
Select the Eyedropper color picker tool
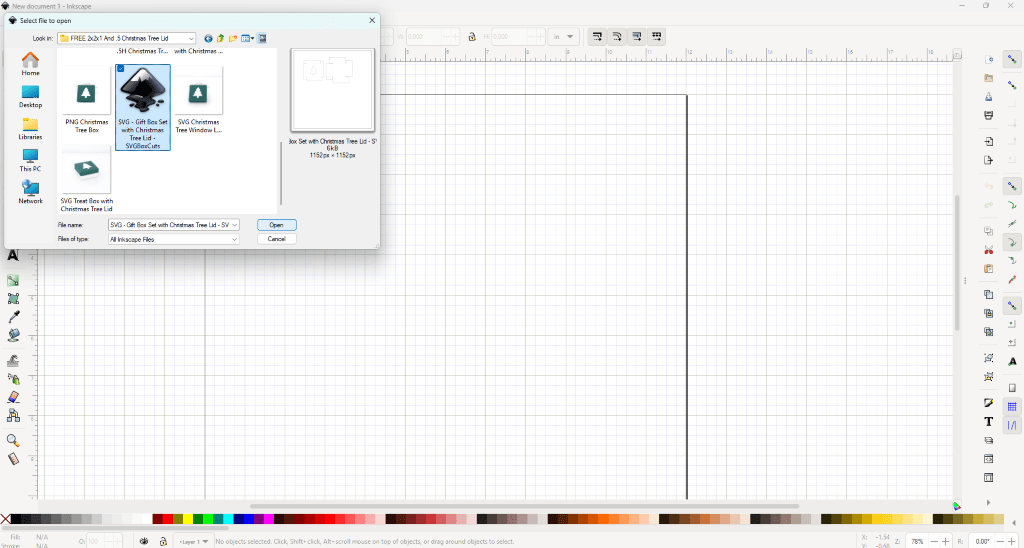tap(14, 317)
